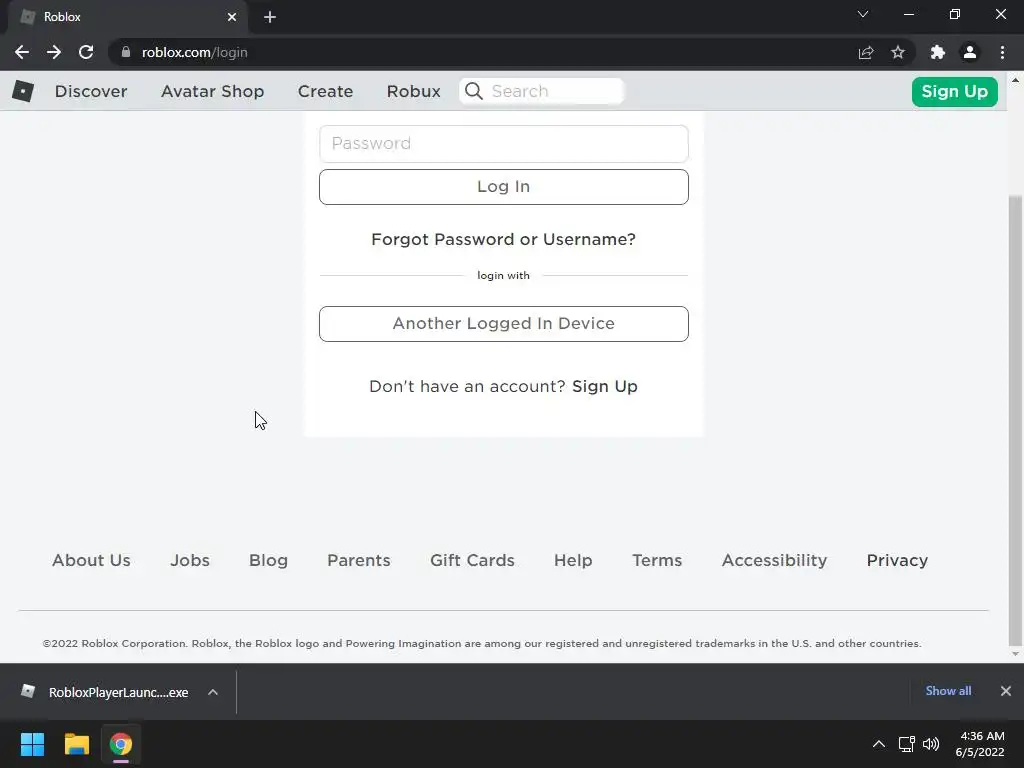
Task: Click the scrollbar down arrow
Action: (1015, 654)
